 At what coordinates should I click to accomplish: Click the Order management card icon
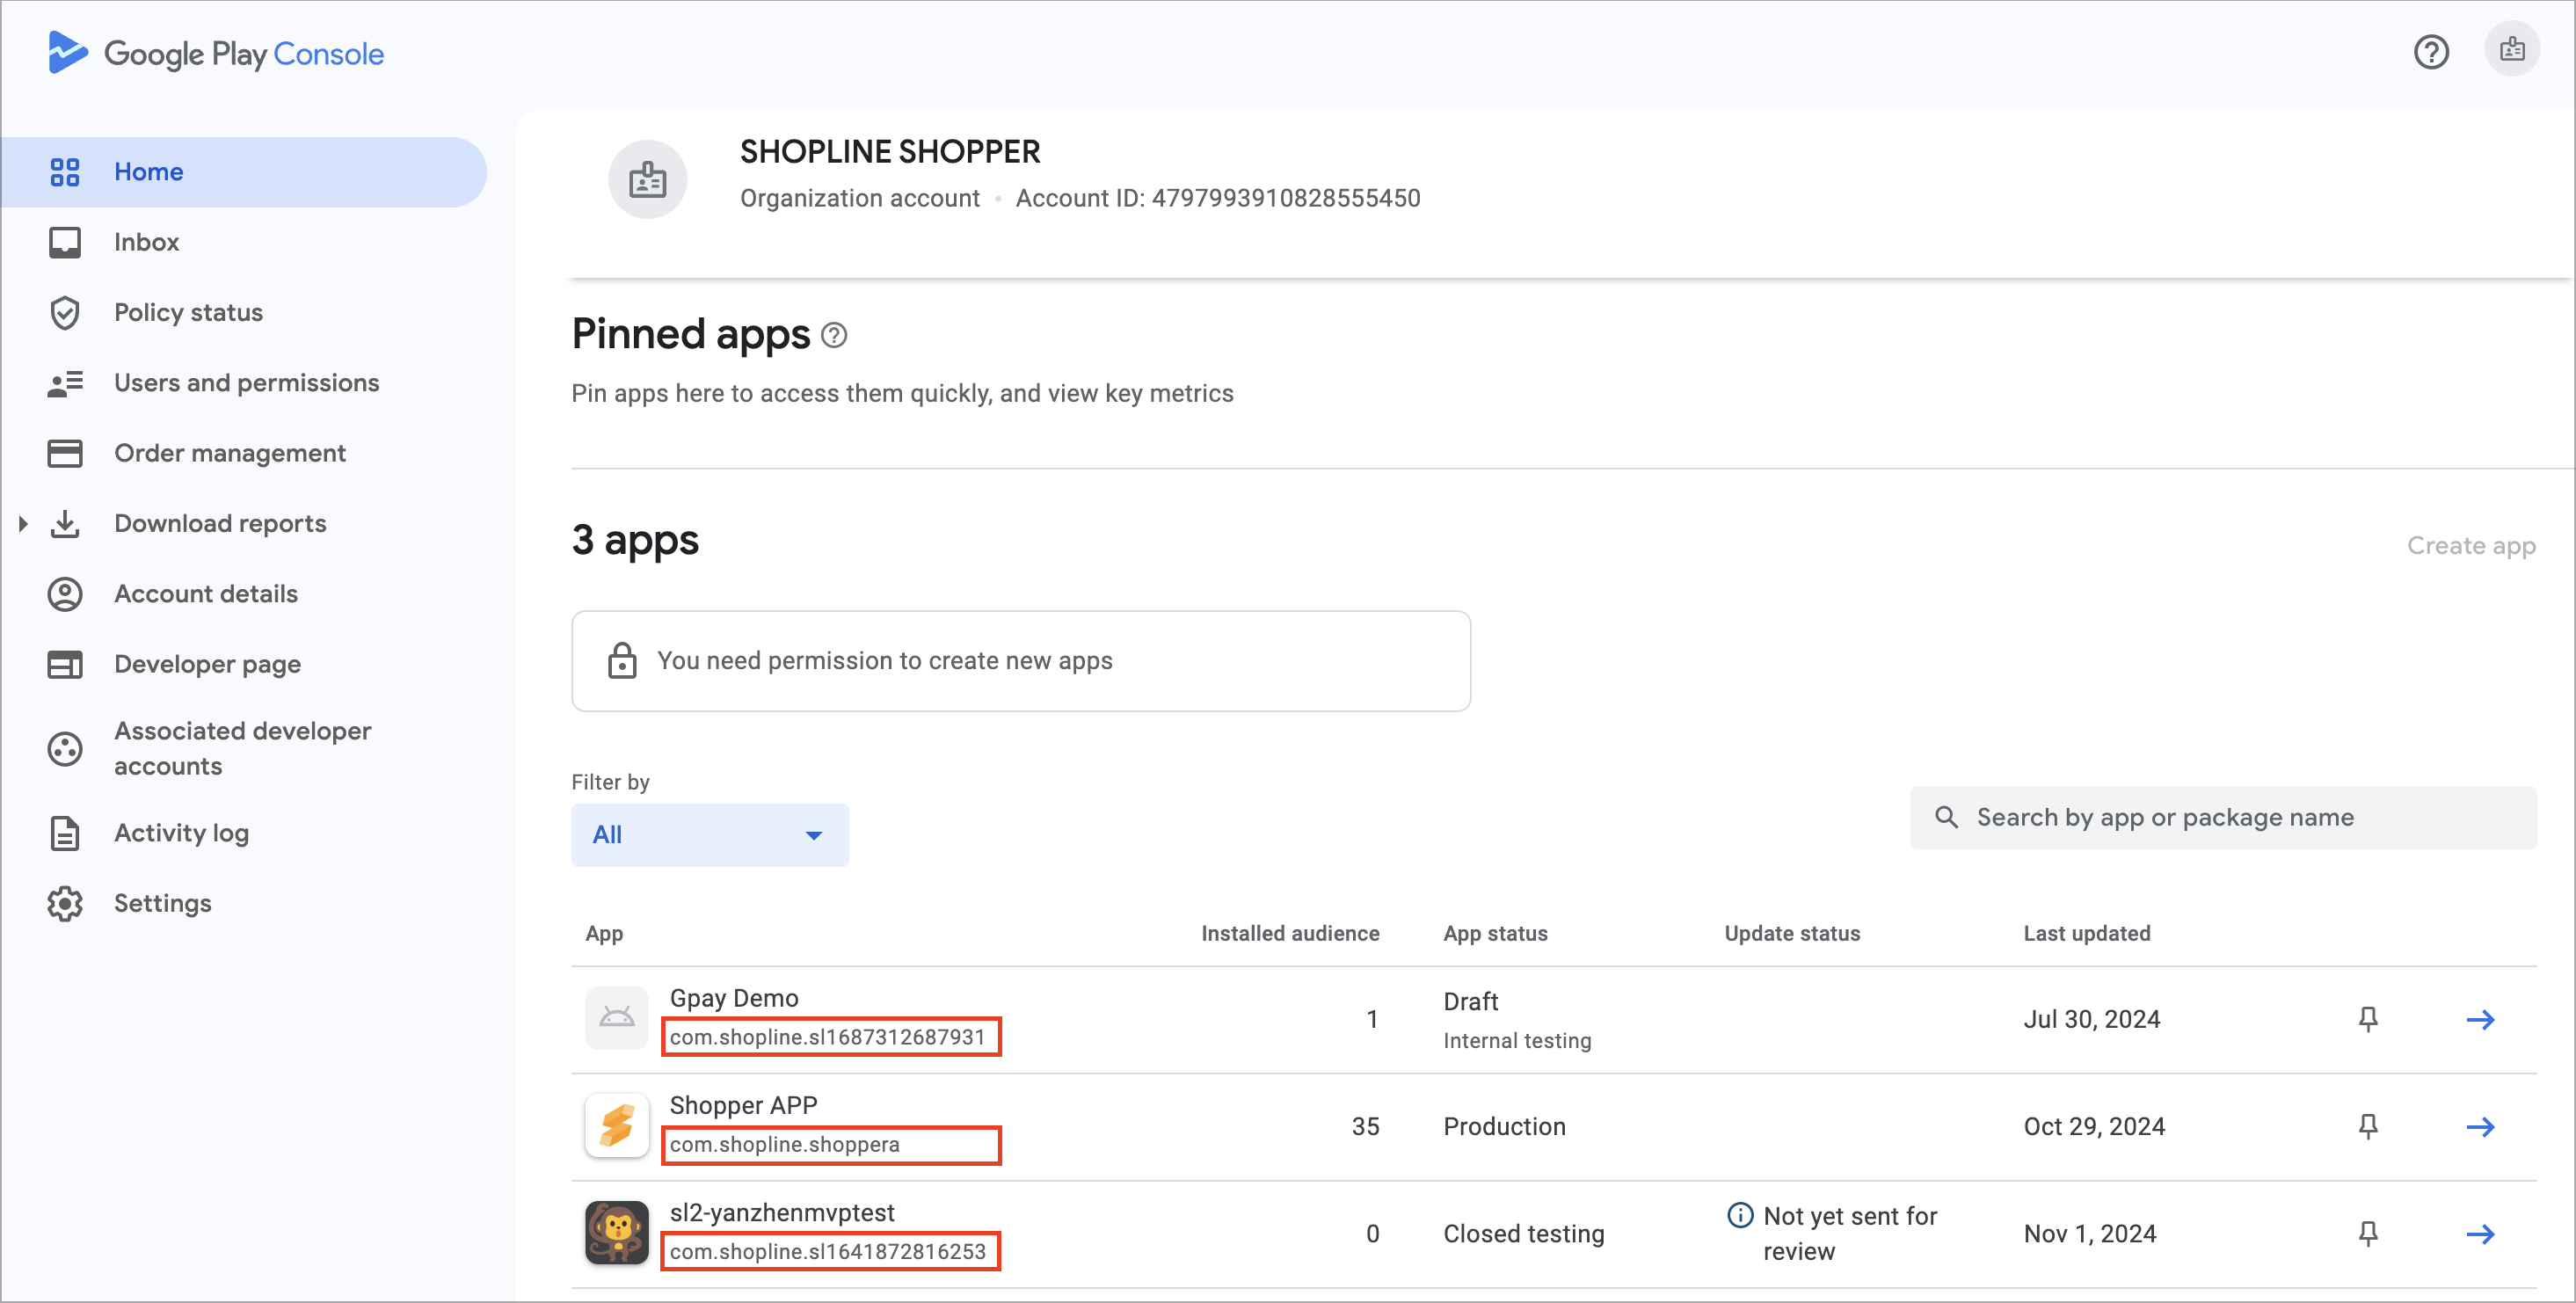(x=65, y=453)
